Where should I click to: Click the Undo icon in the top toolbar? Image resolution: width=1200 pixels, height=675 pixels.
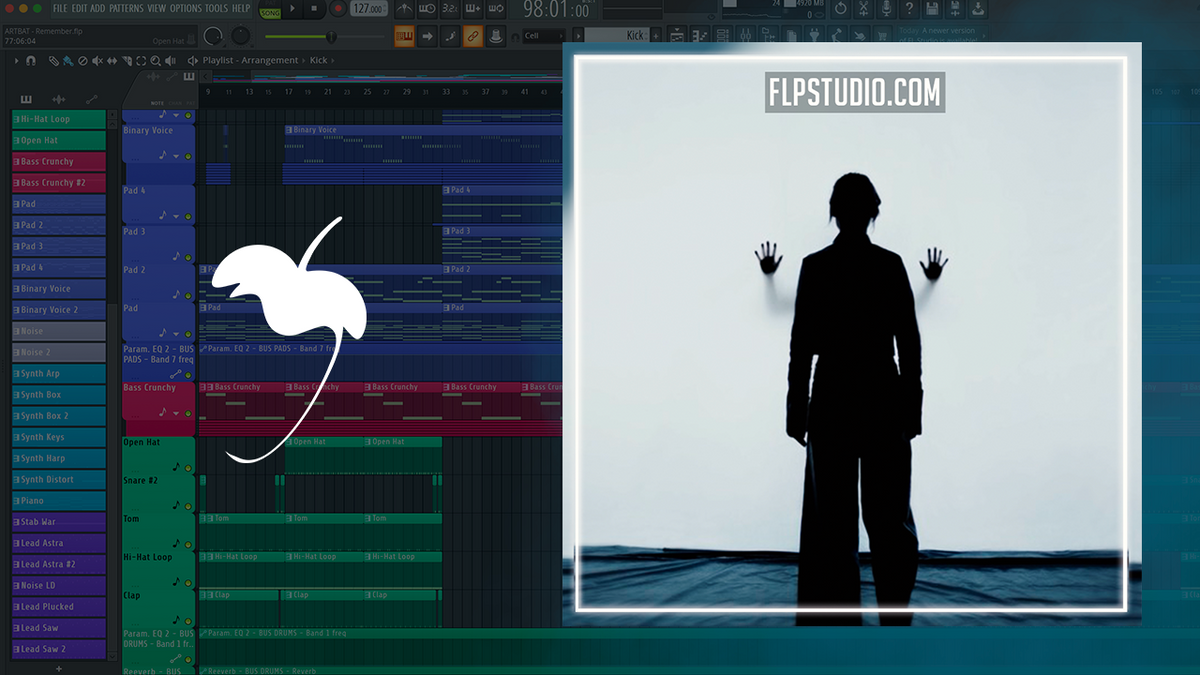842,9
